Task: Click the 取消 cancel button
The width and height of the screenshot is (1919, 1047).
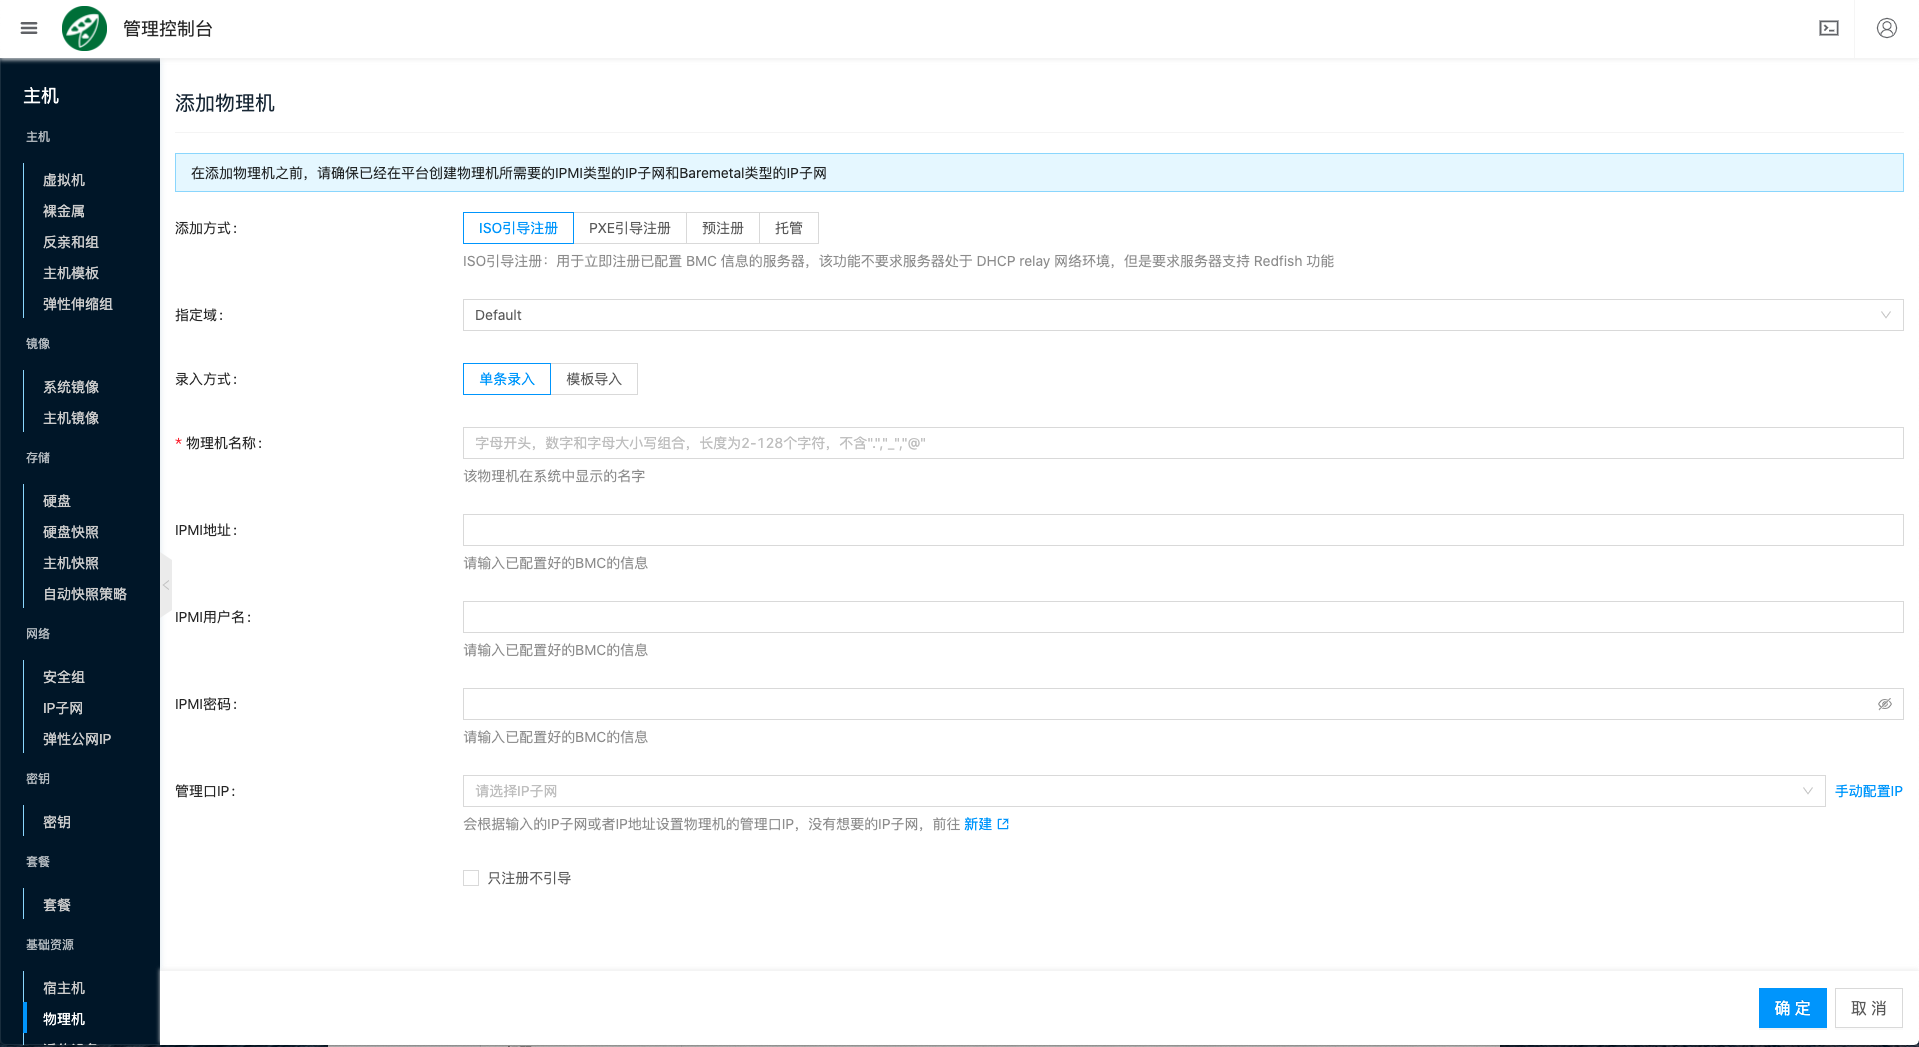Action: pyautogui.click(x=1868, y=1008)
